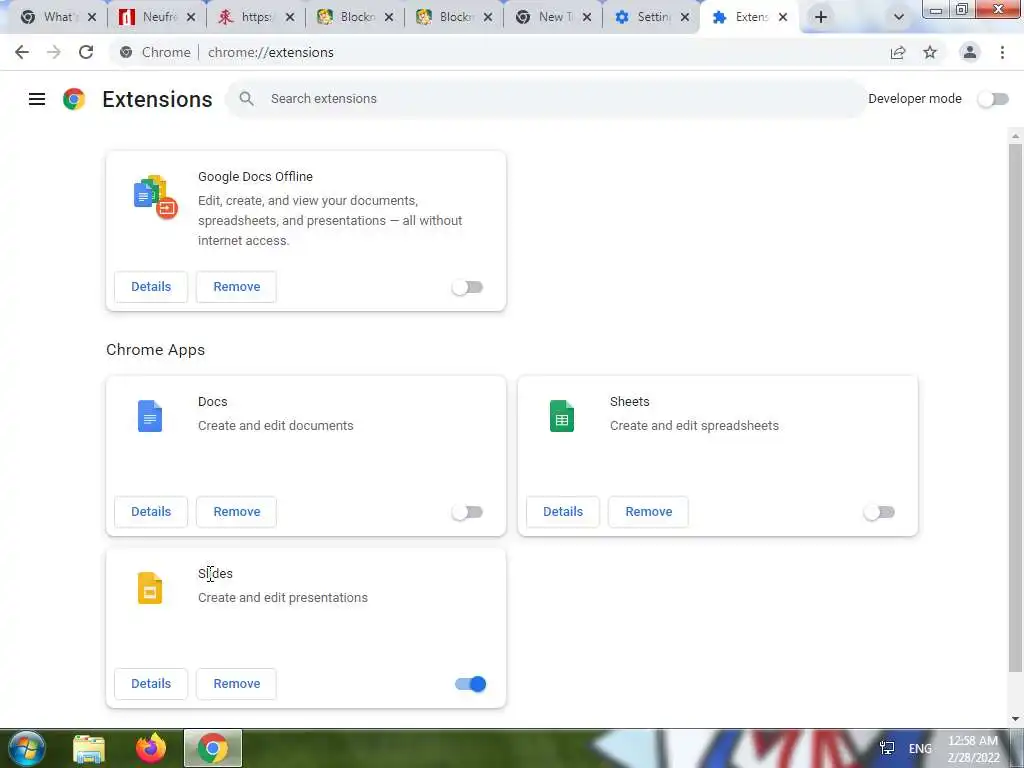The width and height of the screenshot is (1024, 768).
Task: Open the user profile avatar icon
Action: tap(970, 52)
